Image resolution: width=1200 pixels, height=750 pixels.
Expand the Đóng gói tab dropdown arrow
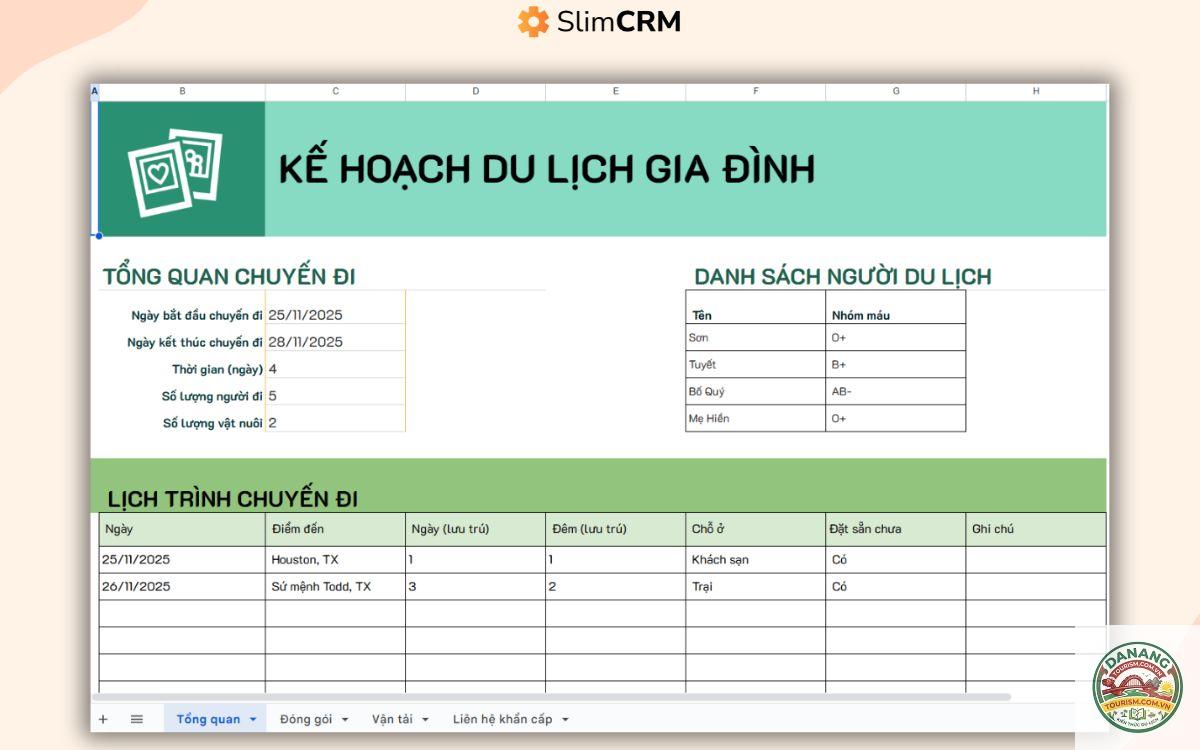coord(345,719)
